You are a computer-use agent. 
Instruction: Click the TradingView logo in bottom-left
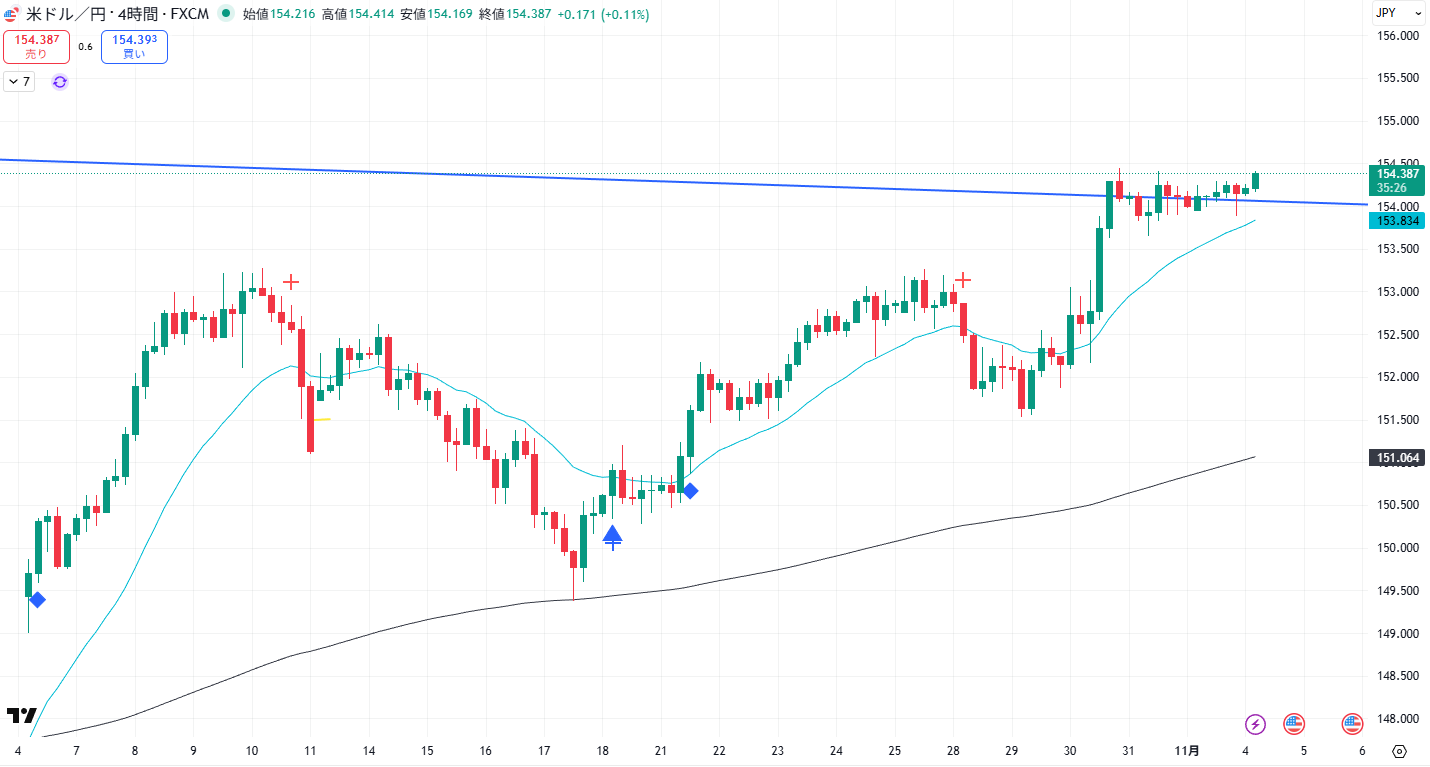pos(22,716)
